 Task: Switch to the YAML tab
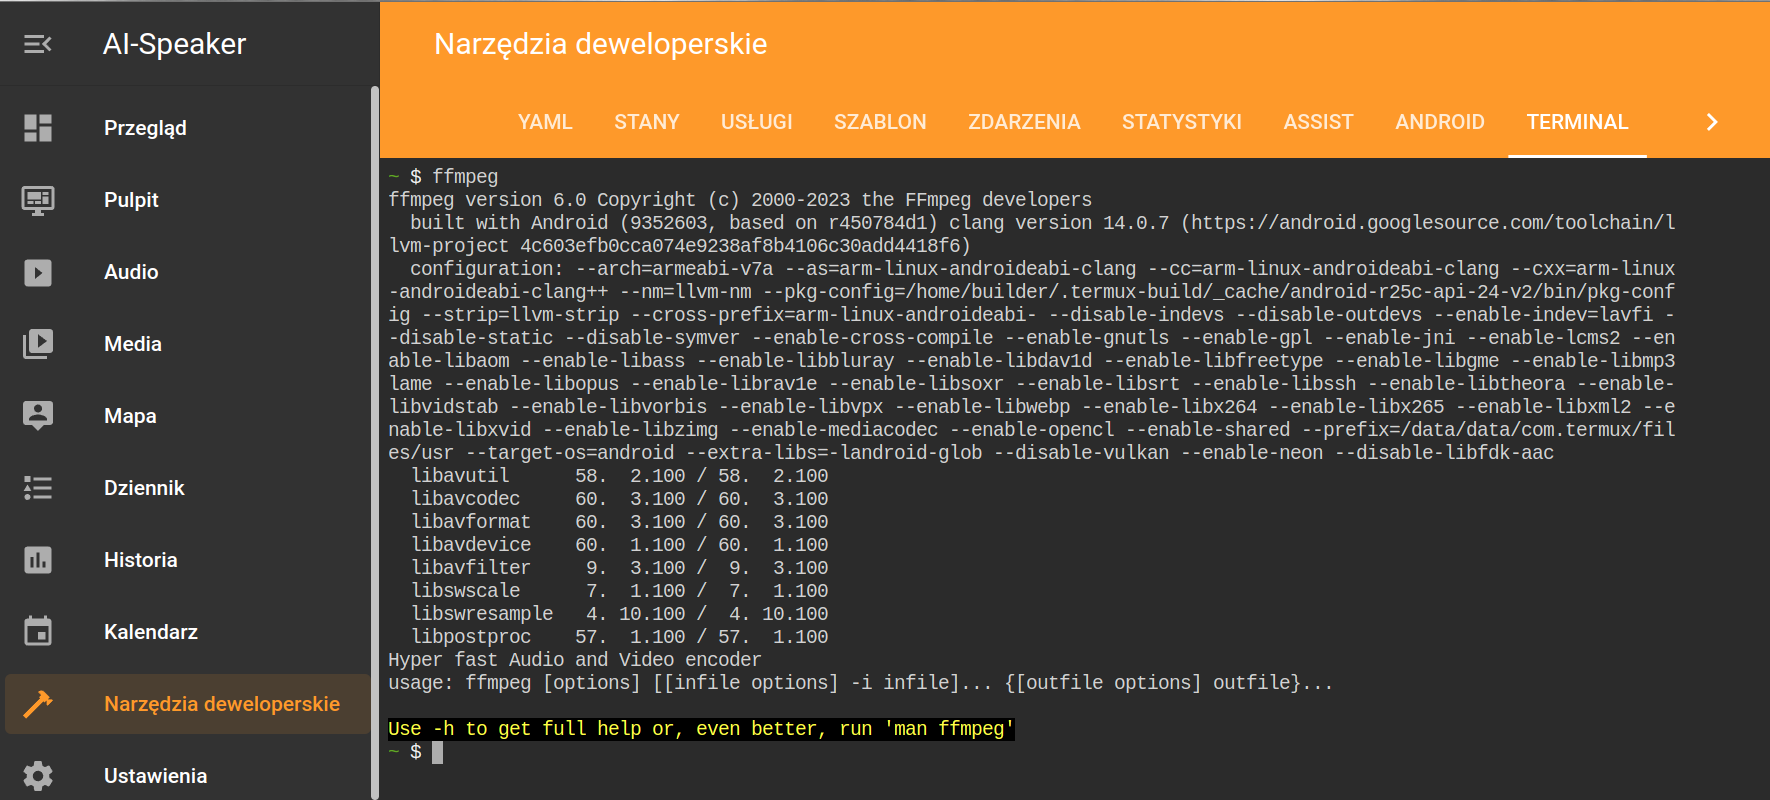545,122
